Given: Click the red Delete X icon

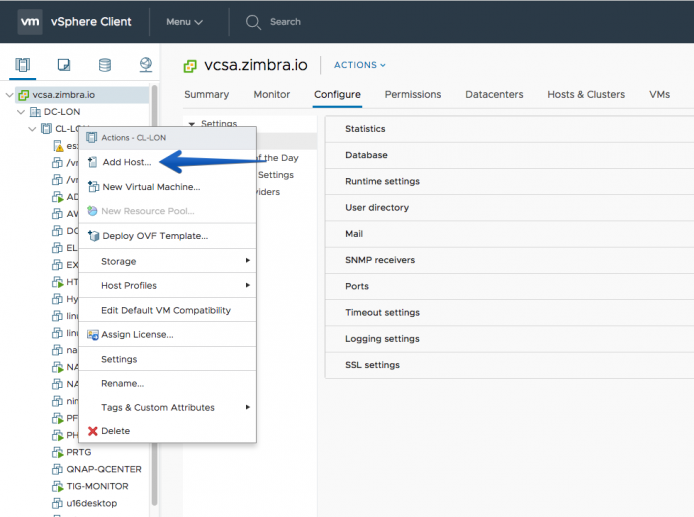Looking at the screenshot, I should point(93,431).
